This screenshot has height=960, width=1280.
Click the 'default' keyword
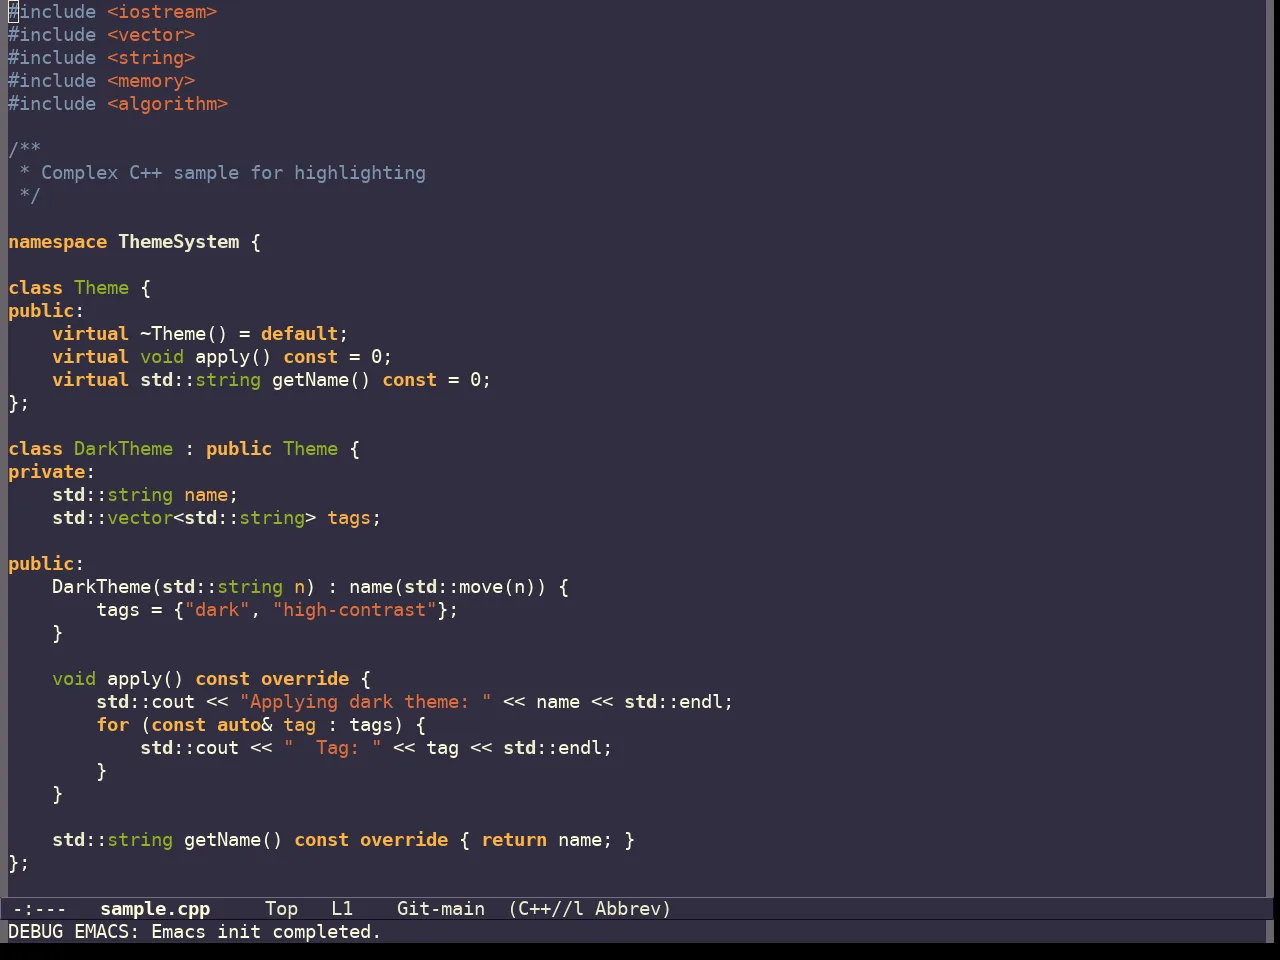[300, 334]
